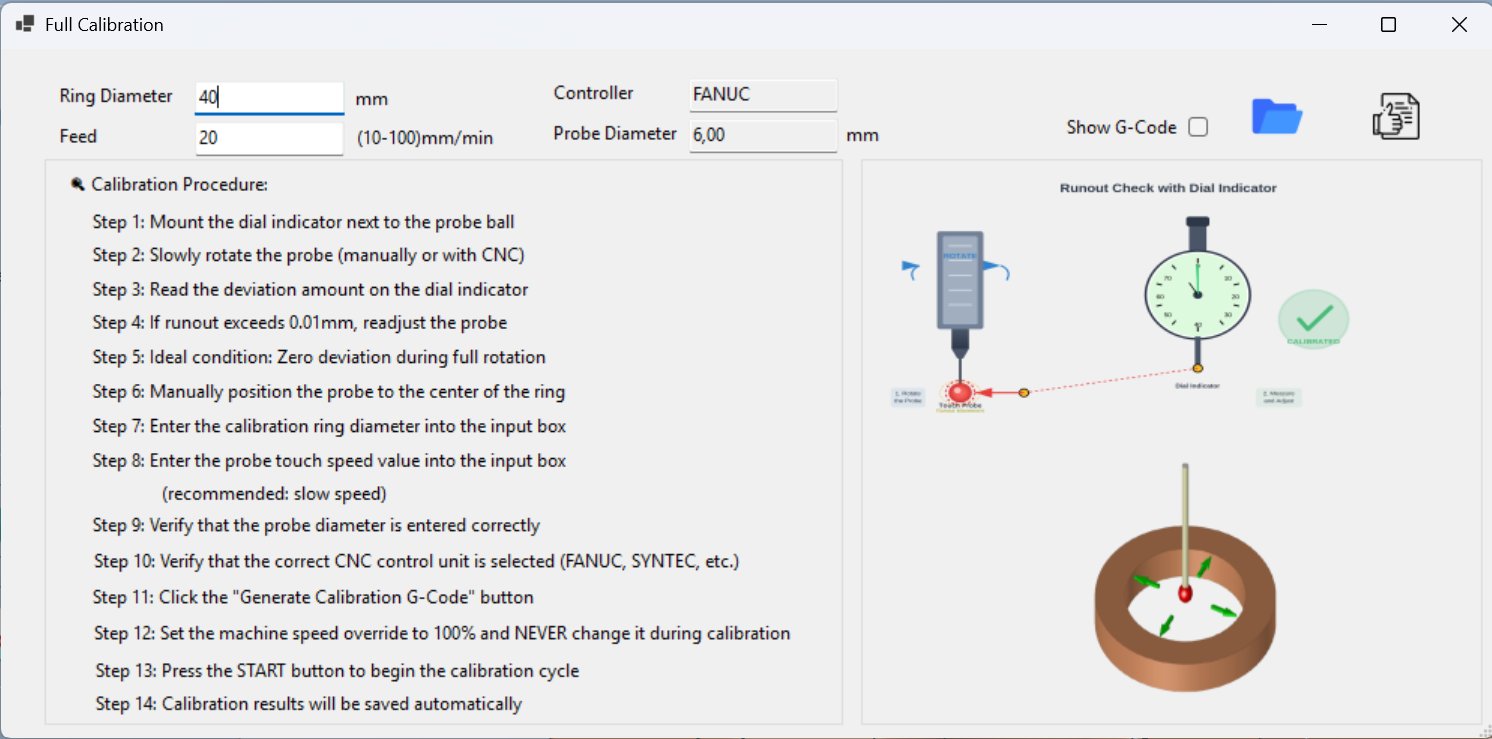Click the Full Calibration app icon in title bar
The image size is (1492, 739).
(x=25, y=24)
